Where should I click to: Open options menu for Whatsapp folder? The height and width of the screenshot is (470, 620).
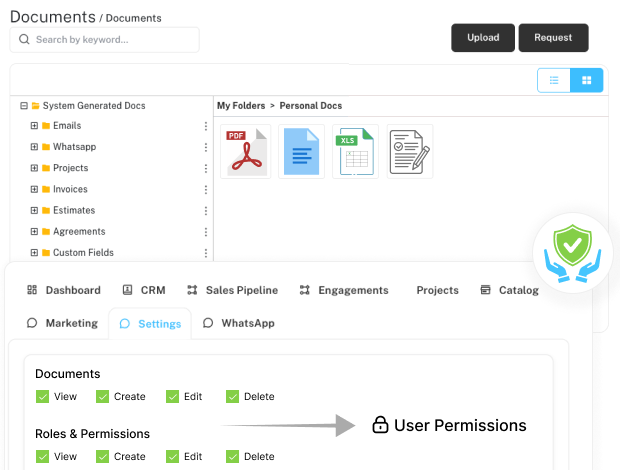206,147
